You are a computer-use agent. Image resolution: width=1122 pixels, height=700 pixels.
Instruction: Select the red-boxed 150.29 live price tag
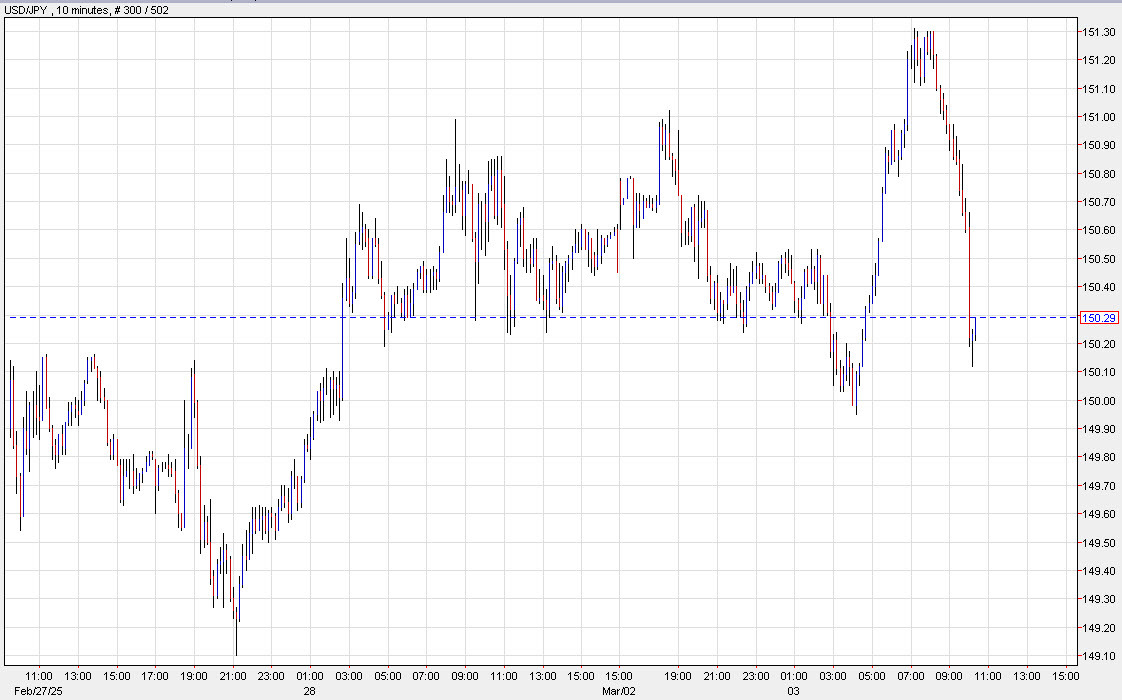[x=1100, y=315]
